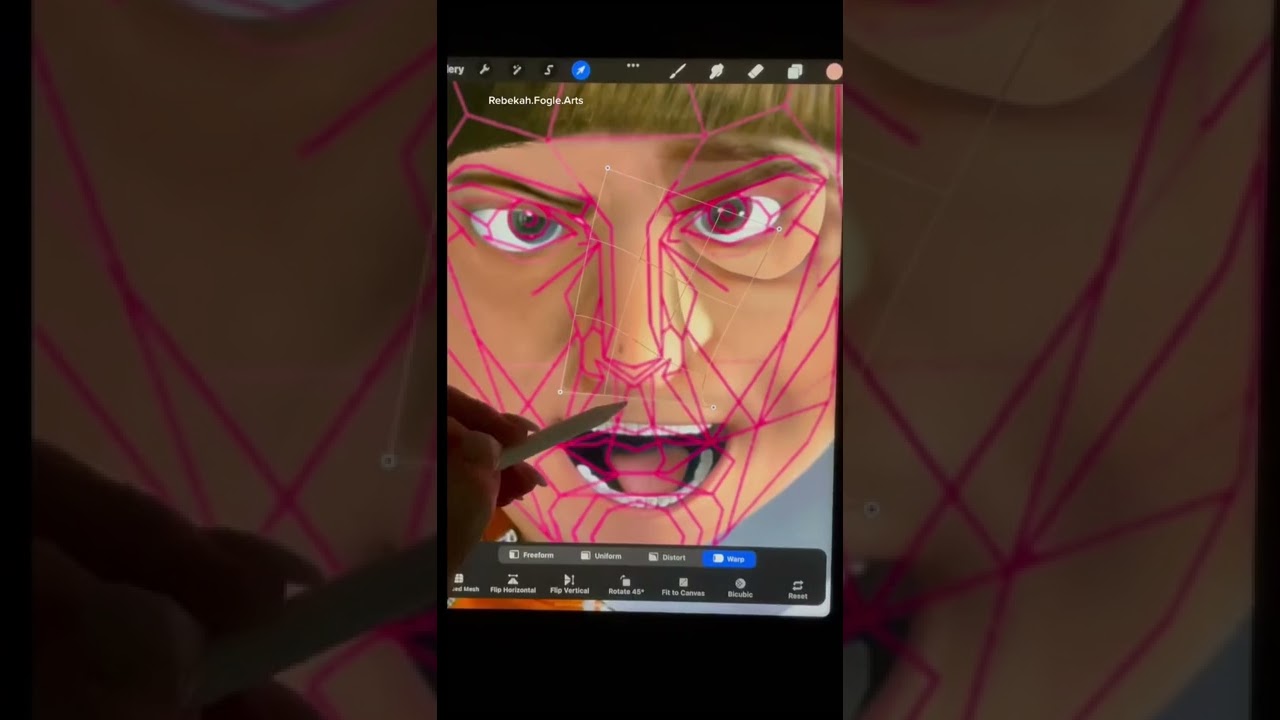Image resolution: width=1280 pixels, height=720 pixels.
Task: Select the Warp transform mode
Action: tap(729, 559)
